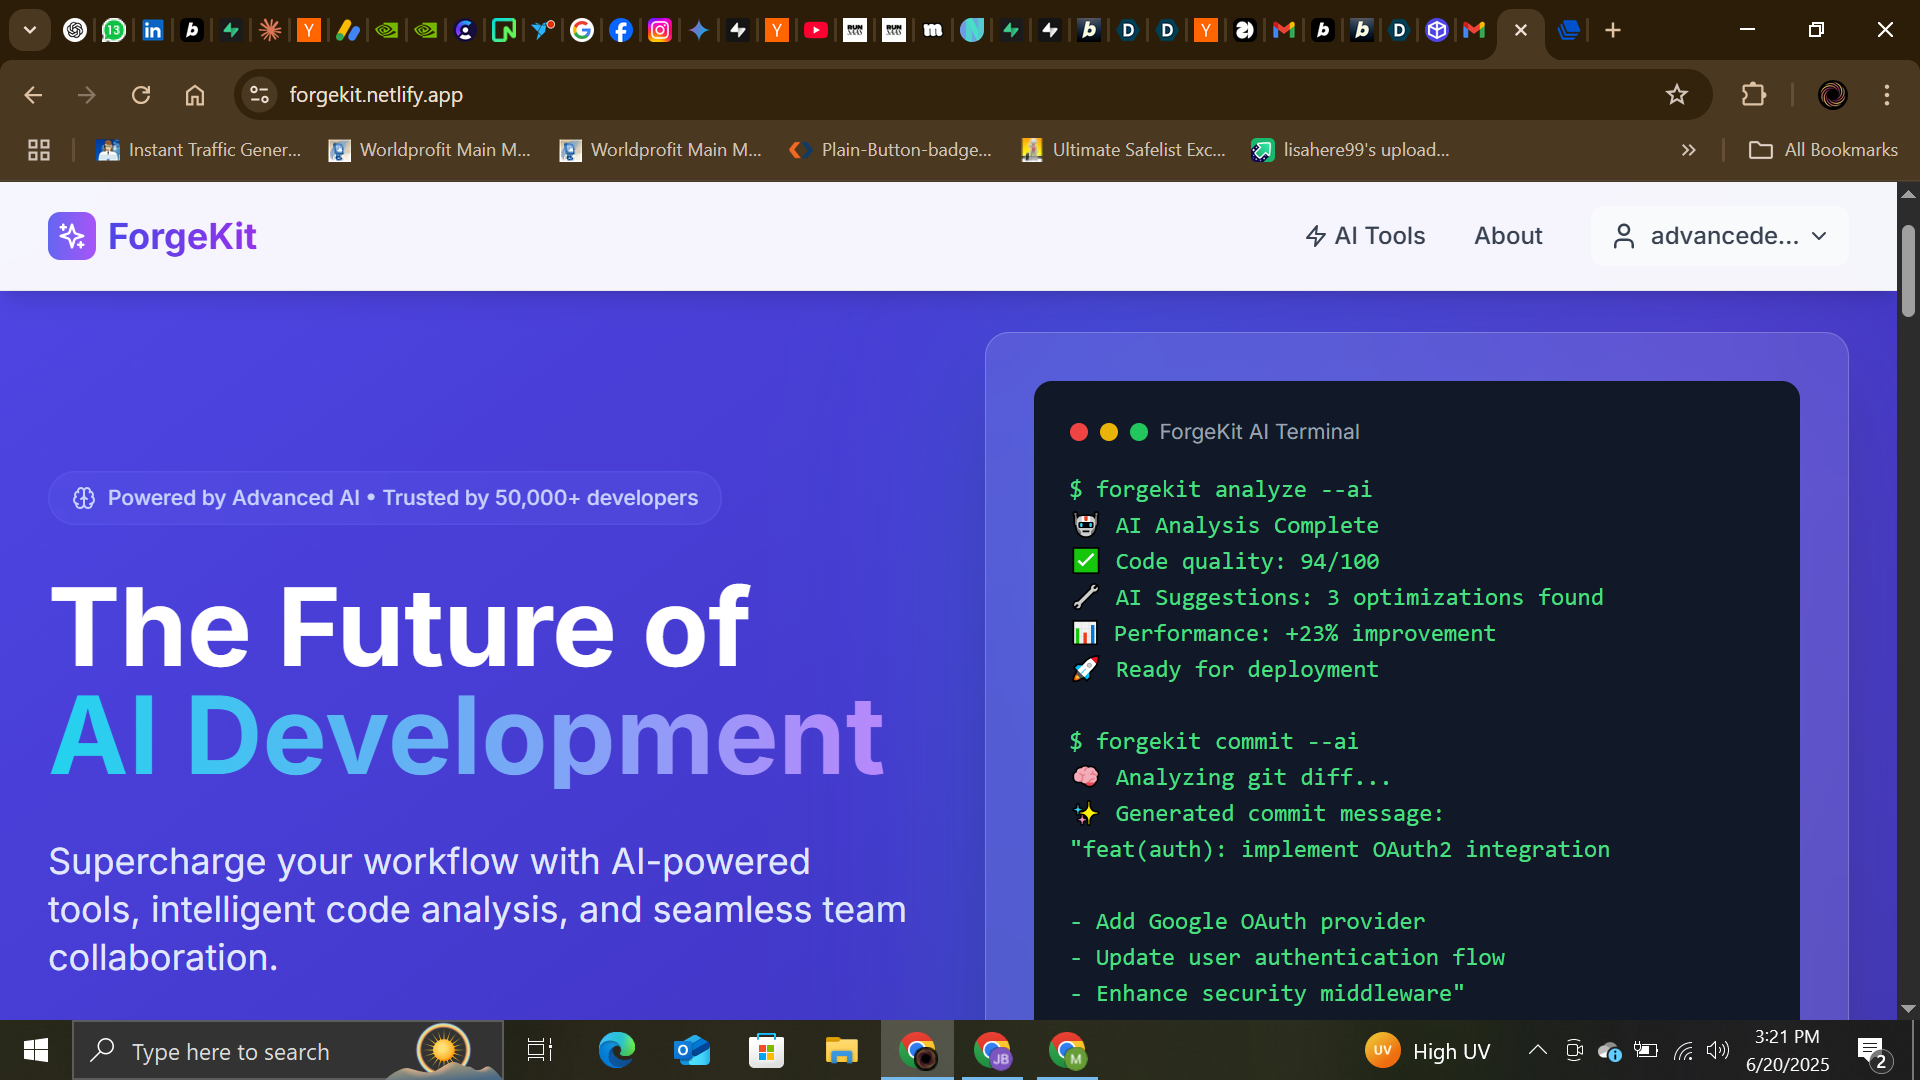The width and height of the screenshot is (1920, 1080).
Task: Open Chrome profile avatar icon
Action: (1832, 95)
